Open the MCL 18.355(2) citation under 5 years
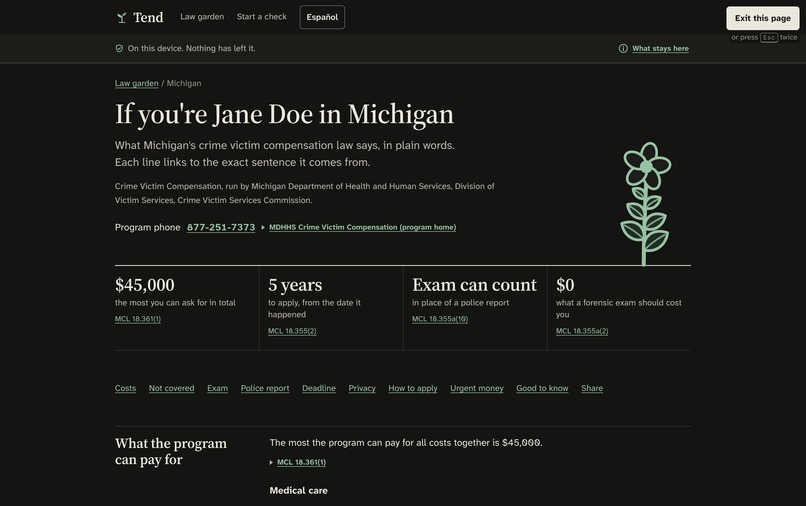The image size is (806, 506). pos(292,331)
